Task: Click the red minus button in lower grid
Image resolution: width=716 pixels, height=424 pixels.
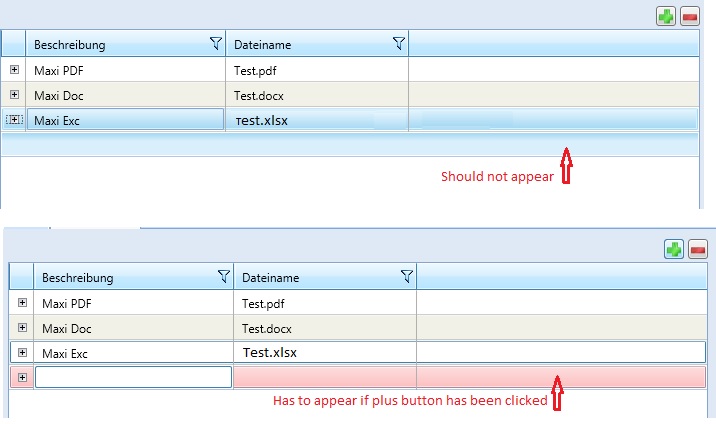Action: (697, 249)
